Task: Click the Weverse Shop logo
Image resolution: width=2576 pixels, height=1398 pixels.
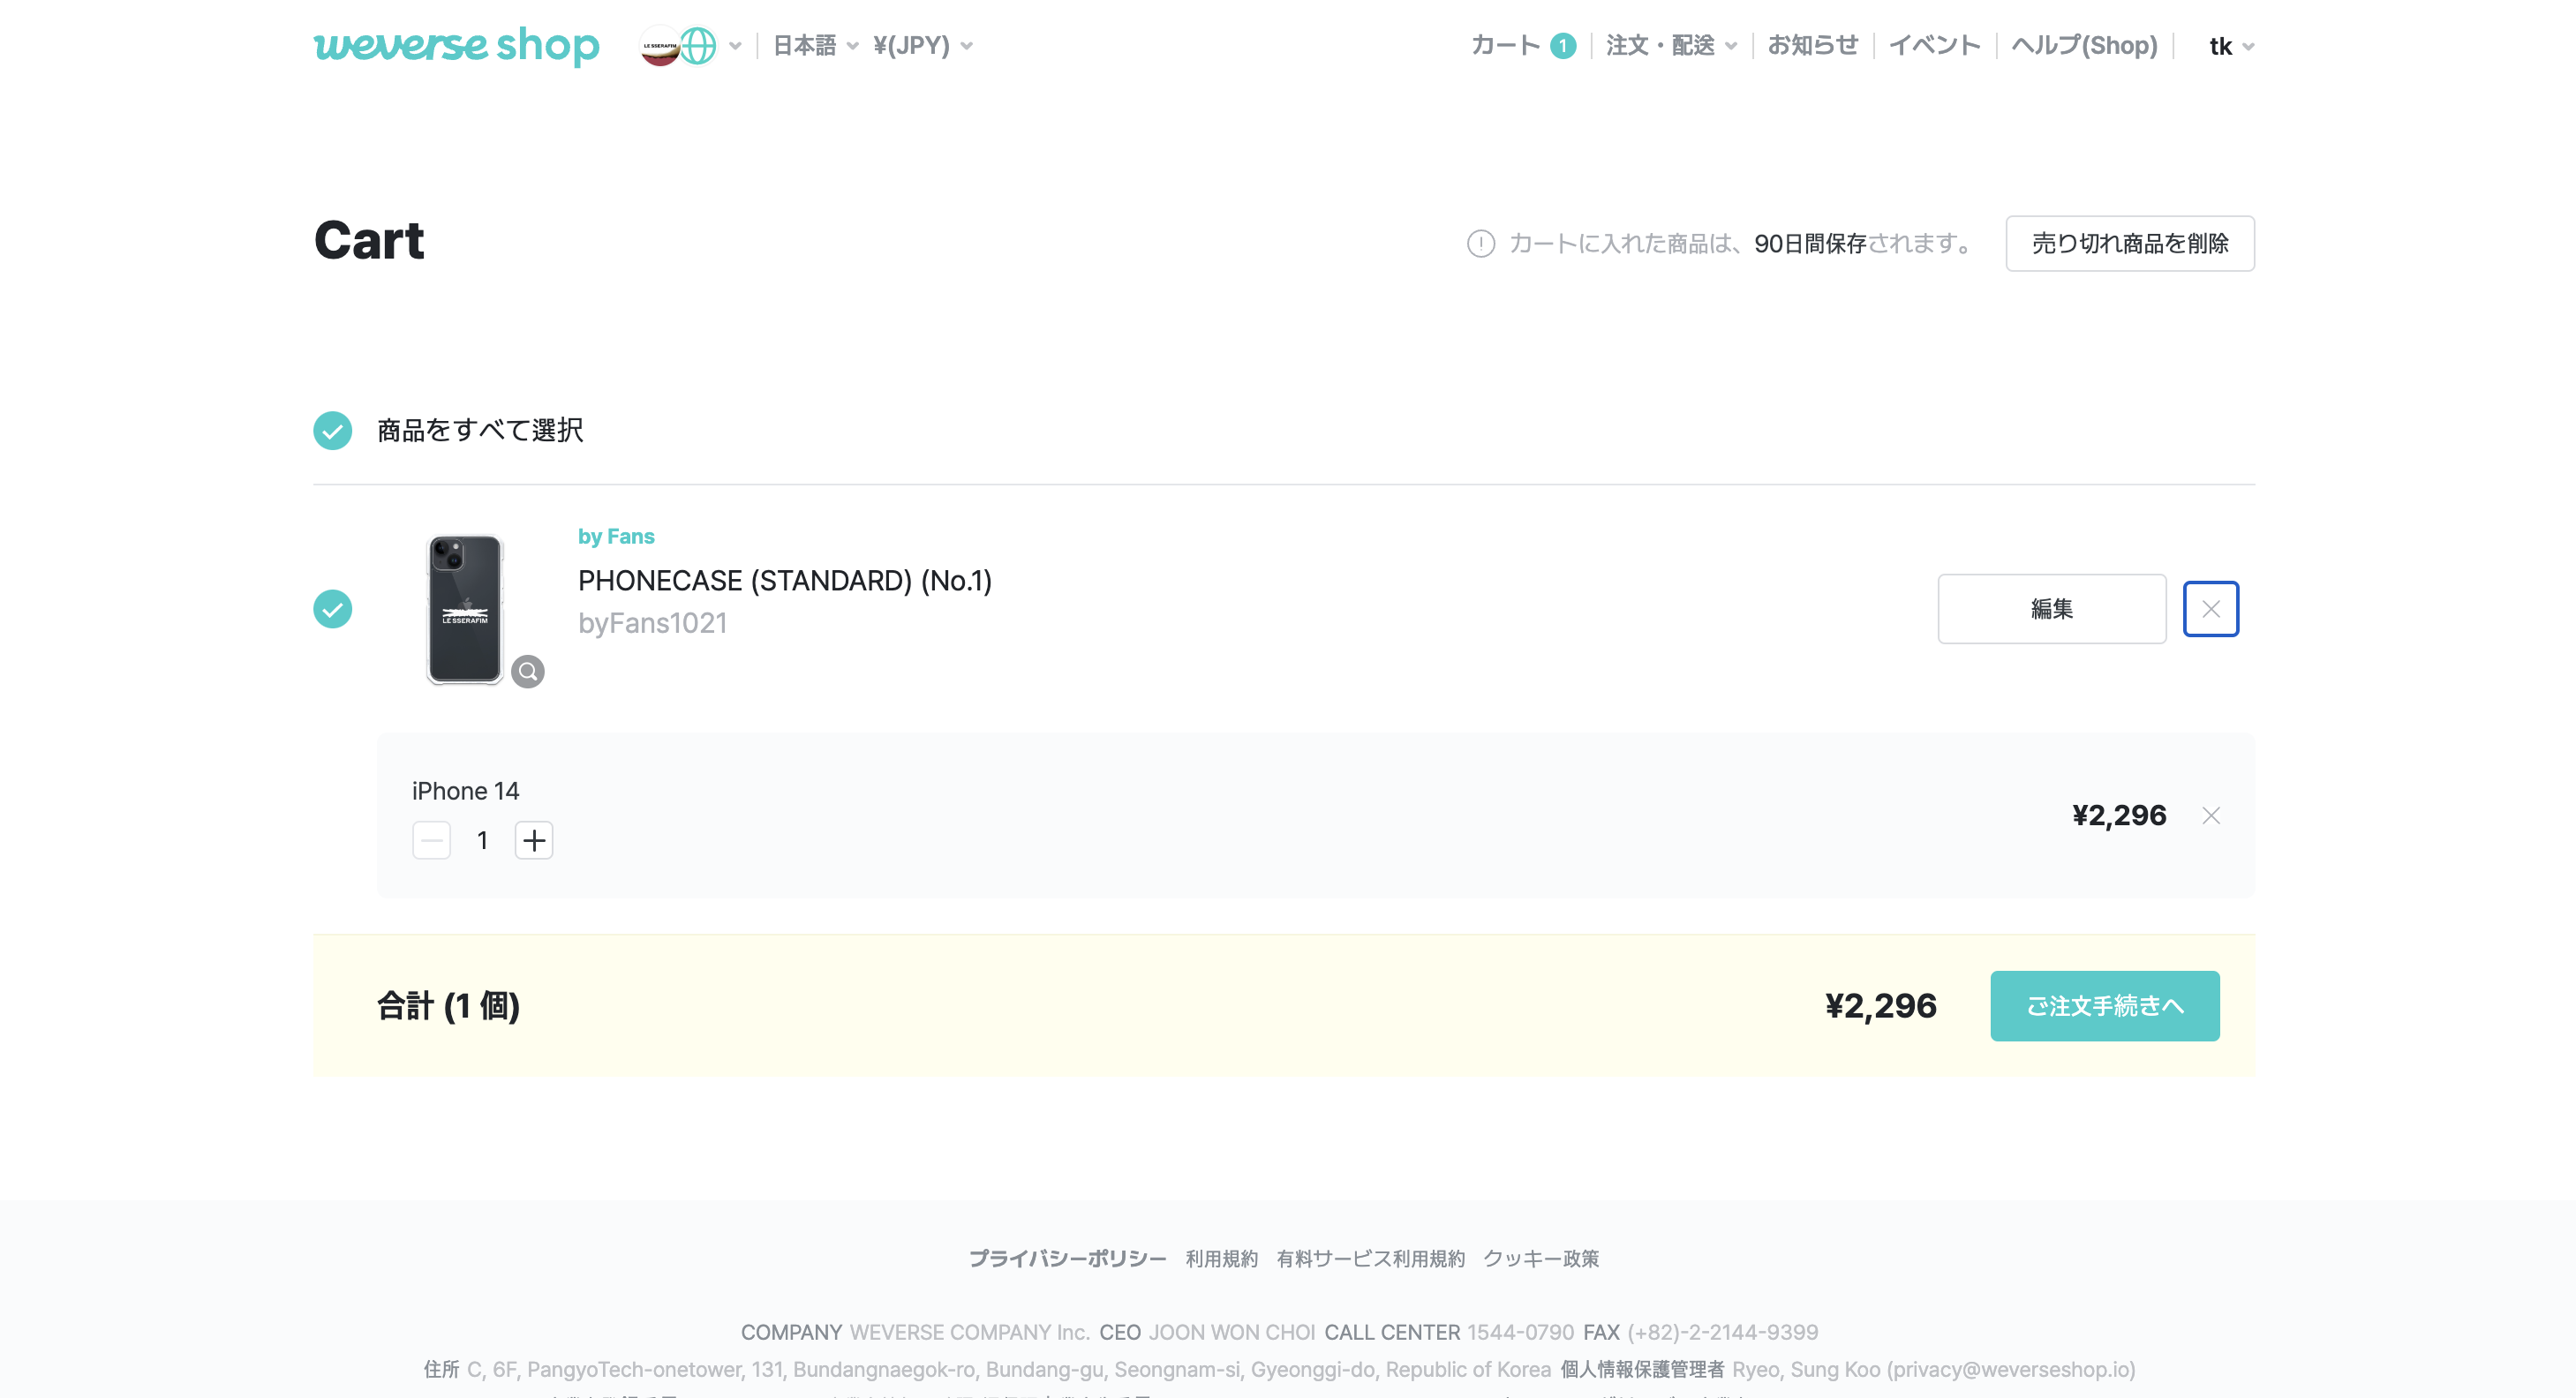Action: (456, 46)
